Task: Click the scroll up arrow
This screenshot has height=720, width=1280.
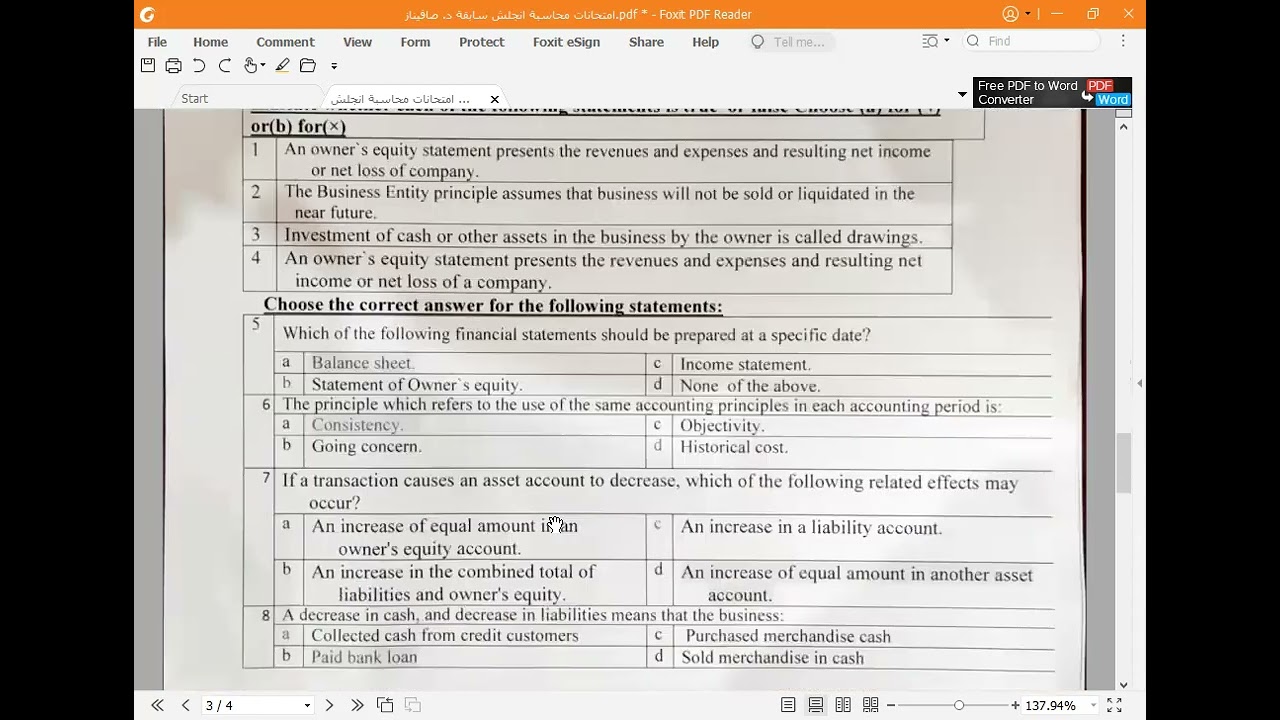Action: point(1124,126)
